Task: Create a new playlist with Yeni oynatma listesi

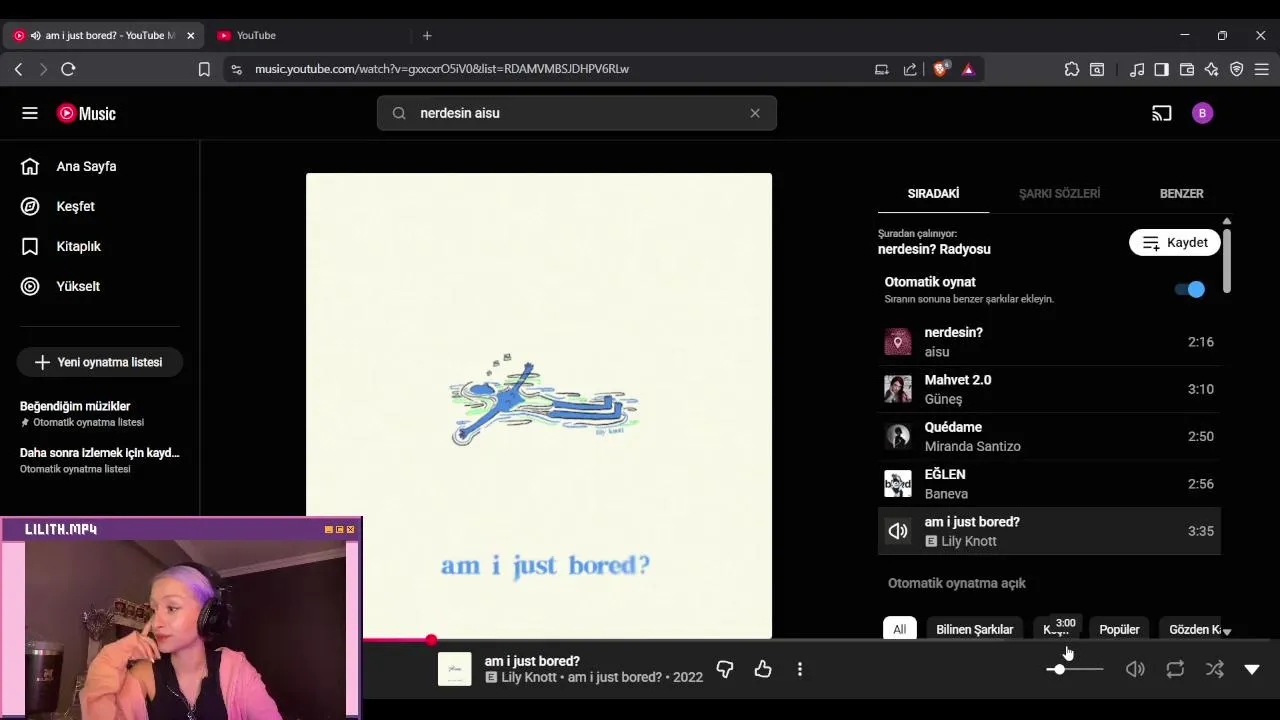Action: point(99,362)
